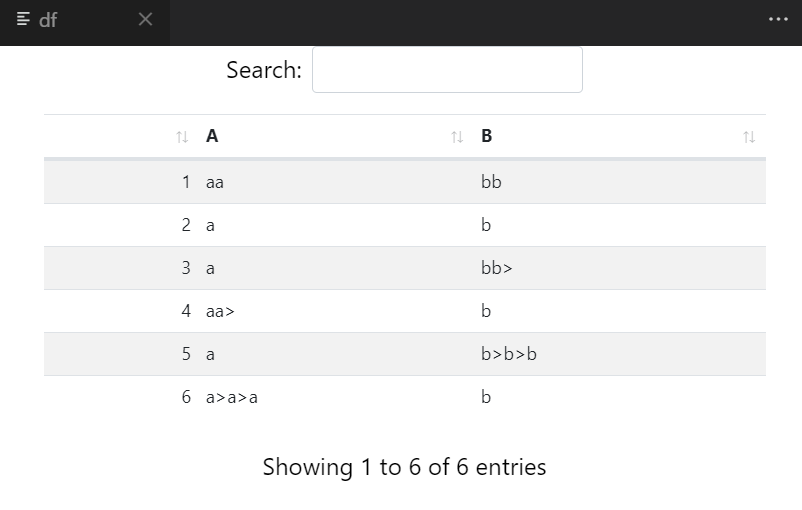Click 'Showing 1 to 6 of 6 entries' text
The height and width of the screenshot is (510, 802).
[x=404, y=467]
